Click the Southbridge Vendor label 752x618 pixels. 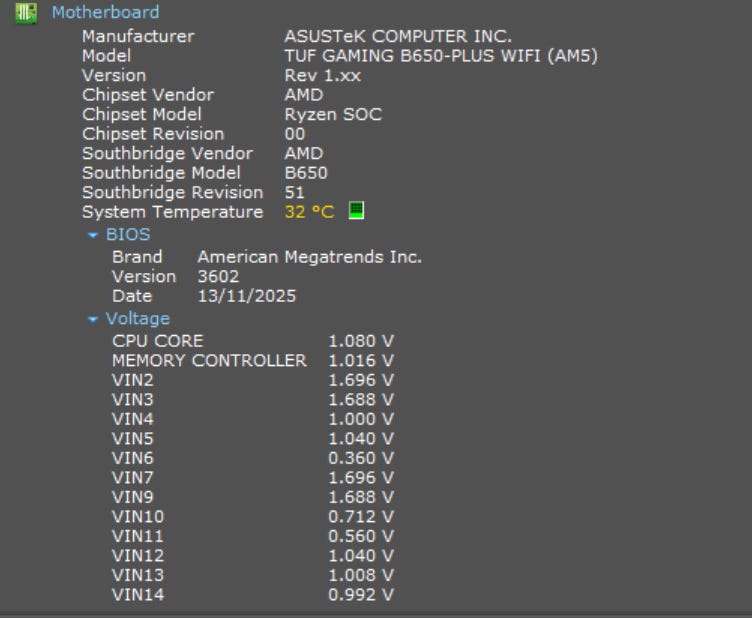(167, 154)
